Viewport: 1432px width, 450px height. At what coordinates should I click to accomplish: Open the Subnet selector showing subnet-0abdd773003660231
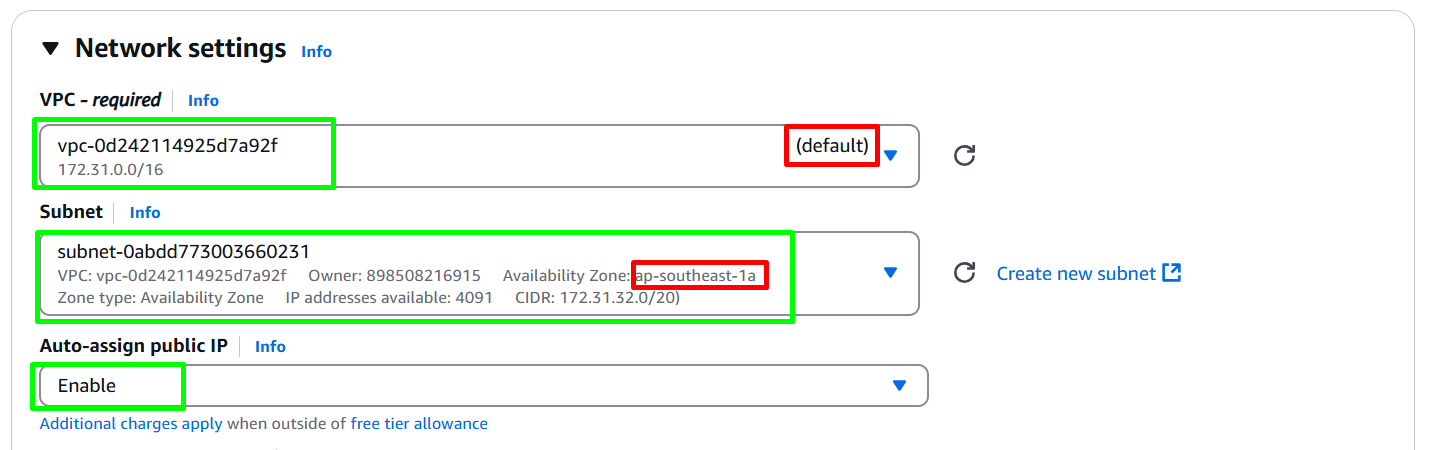pos(479,273)
